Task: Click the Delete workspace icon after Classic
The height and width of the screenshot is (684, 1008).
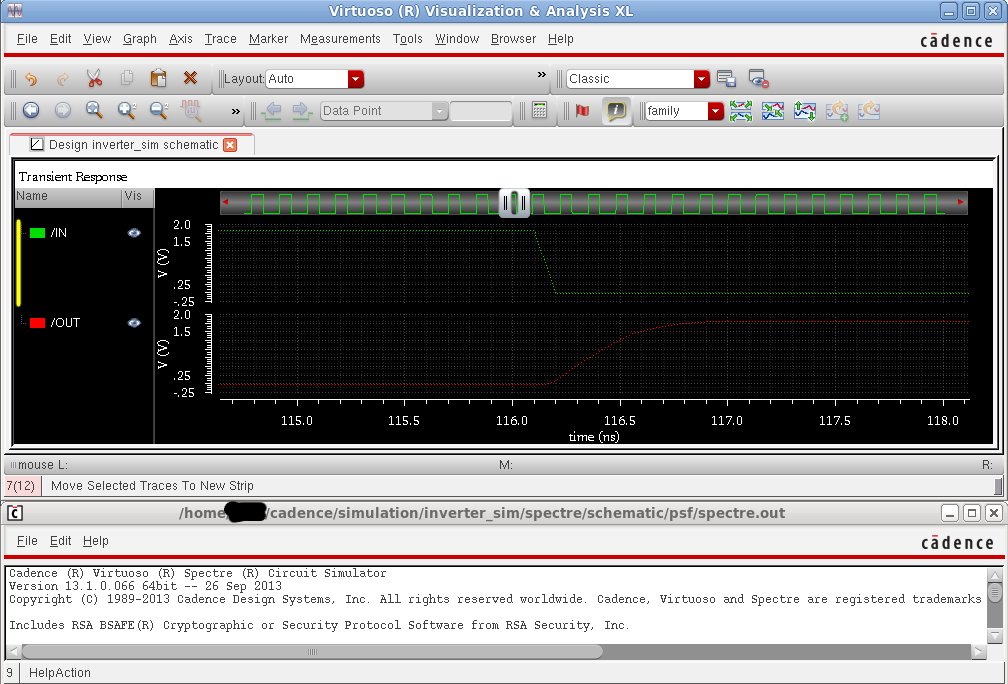Action: pyautogui.click(x=759, y=79)
